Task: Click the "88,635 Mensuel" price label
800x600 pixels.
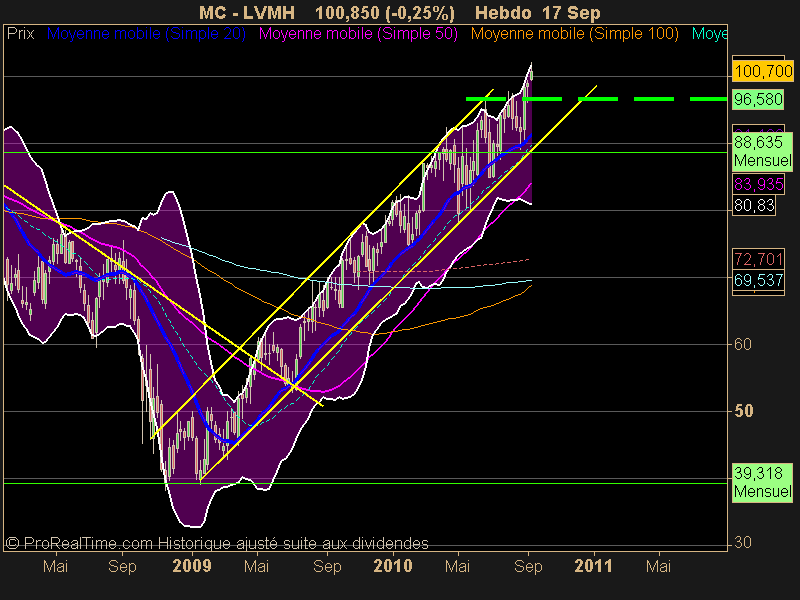Action: point(763,151)
